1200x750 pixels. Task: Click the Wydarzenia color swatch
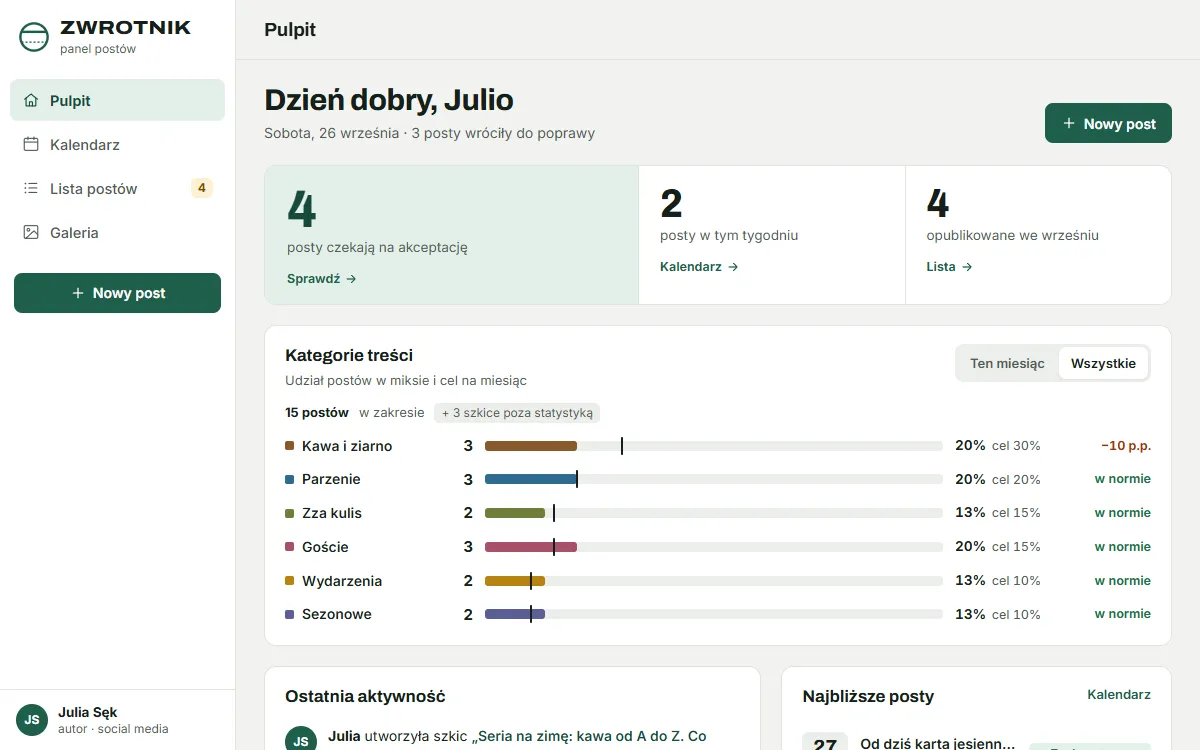point(290,581)
